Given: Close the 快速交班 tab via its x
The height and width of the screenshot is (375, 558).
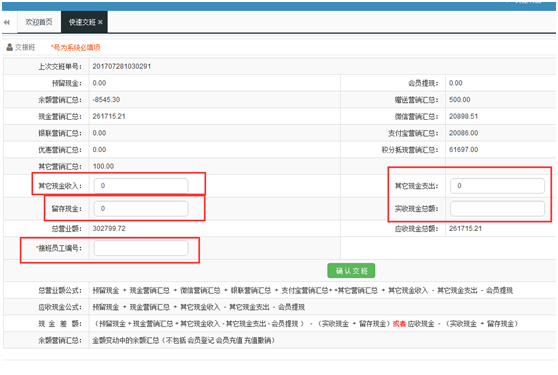Looking at the screenshot, I should (100, 22).
